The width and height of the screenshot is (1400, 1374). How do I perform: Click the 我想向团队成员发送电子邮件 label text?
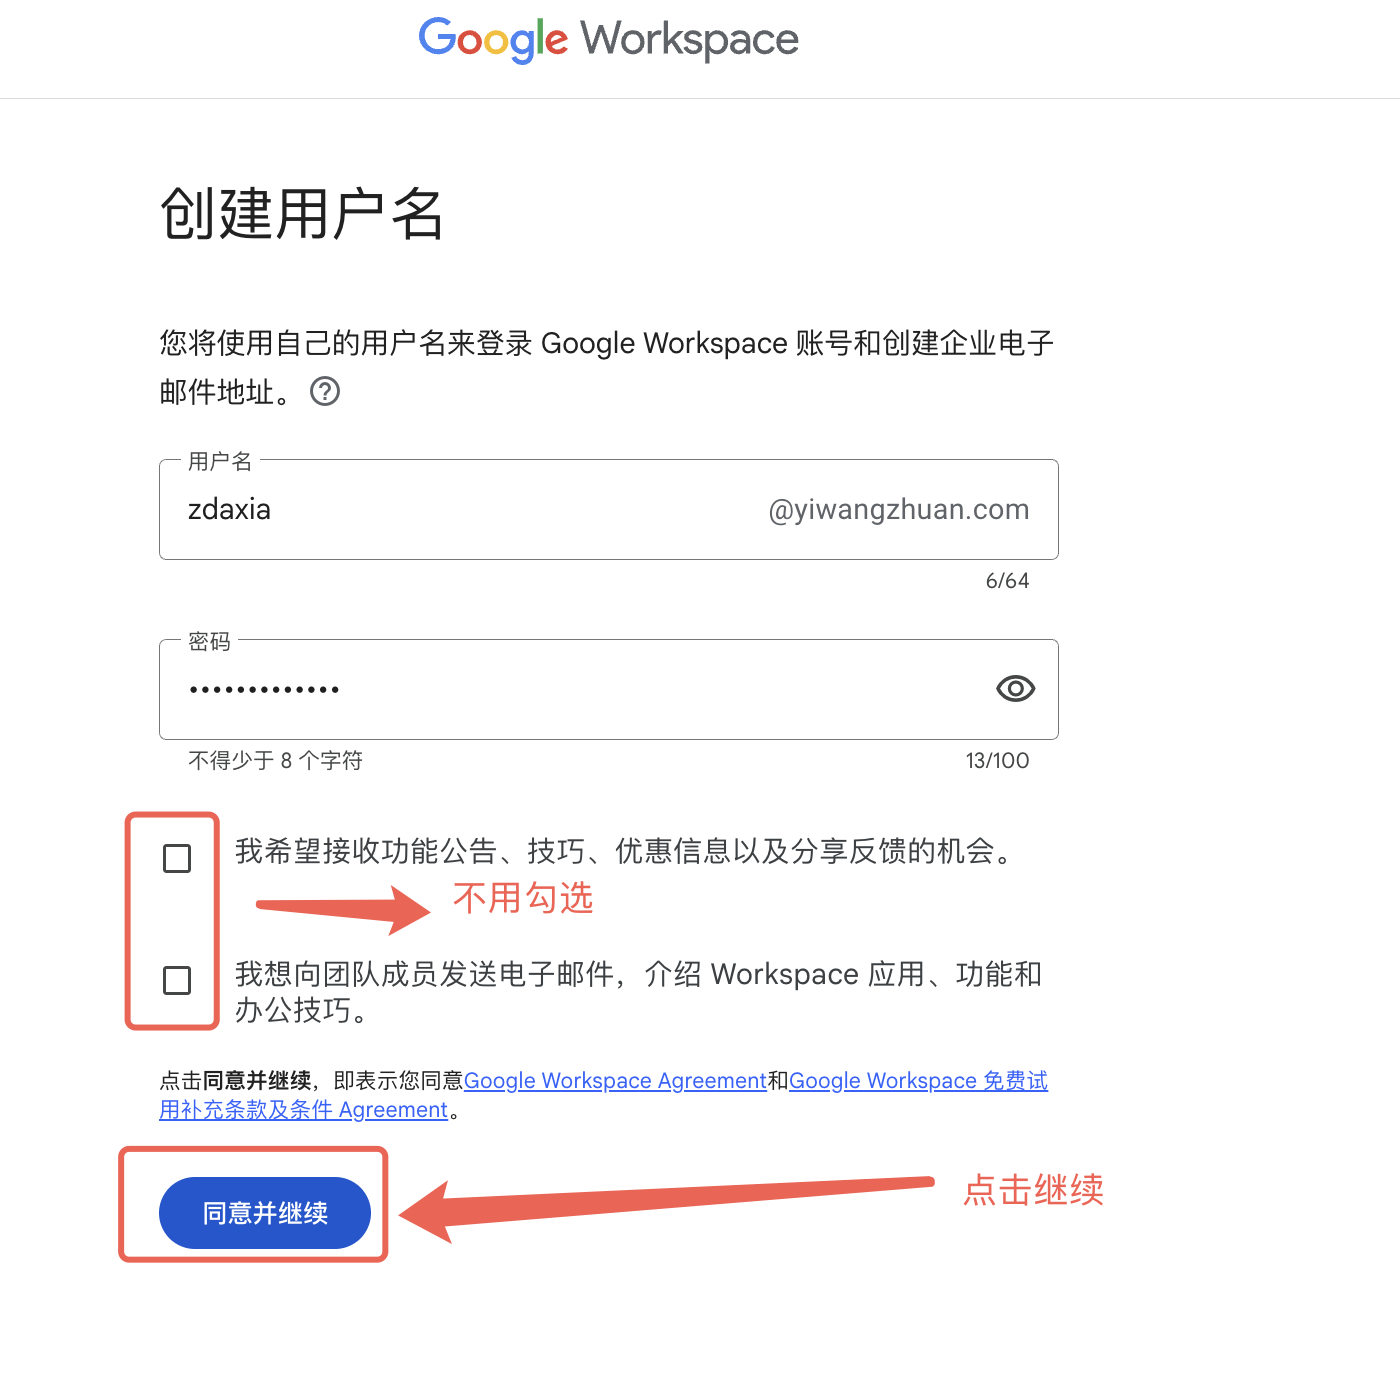(x=638, y=991)
